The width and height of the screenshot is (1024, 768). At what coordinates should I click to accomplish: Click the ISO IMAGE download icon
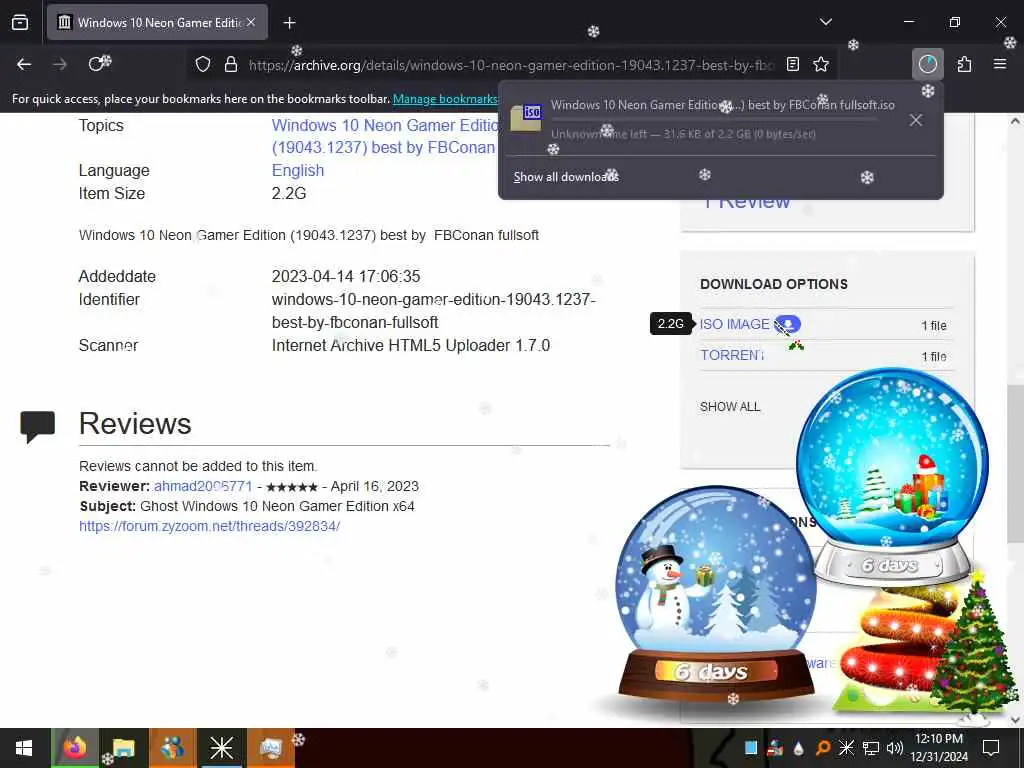pyautogui.click(x=788, y=324)
